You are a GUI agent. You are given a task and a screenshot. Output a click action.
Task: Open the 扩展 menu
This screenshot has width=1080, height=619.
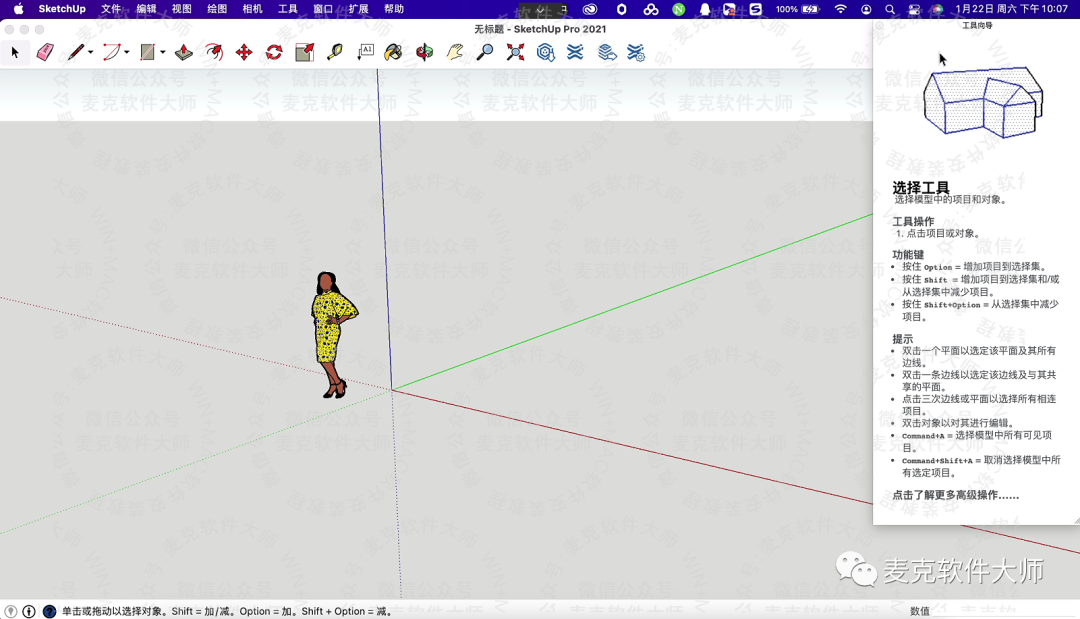[x=358, y=9]
